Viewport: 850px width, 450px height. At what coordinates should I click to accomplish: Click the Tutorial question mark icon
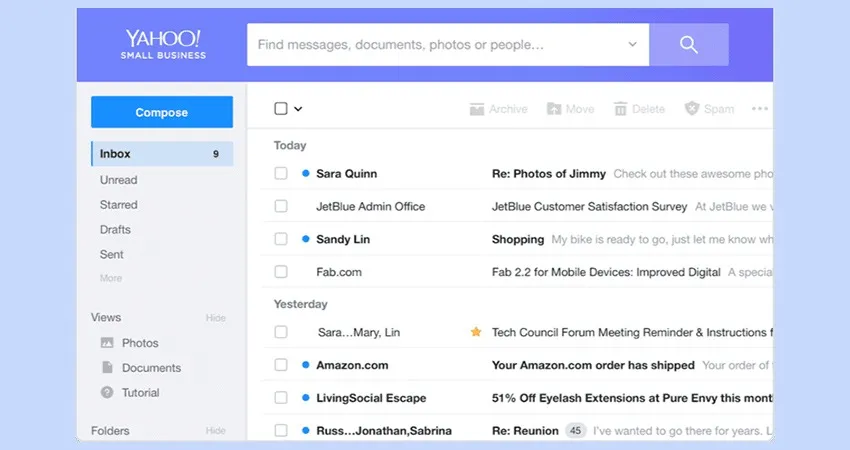pyautogui.click(x=107, y=392)
